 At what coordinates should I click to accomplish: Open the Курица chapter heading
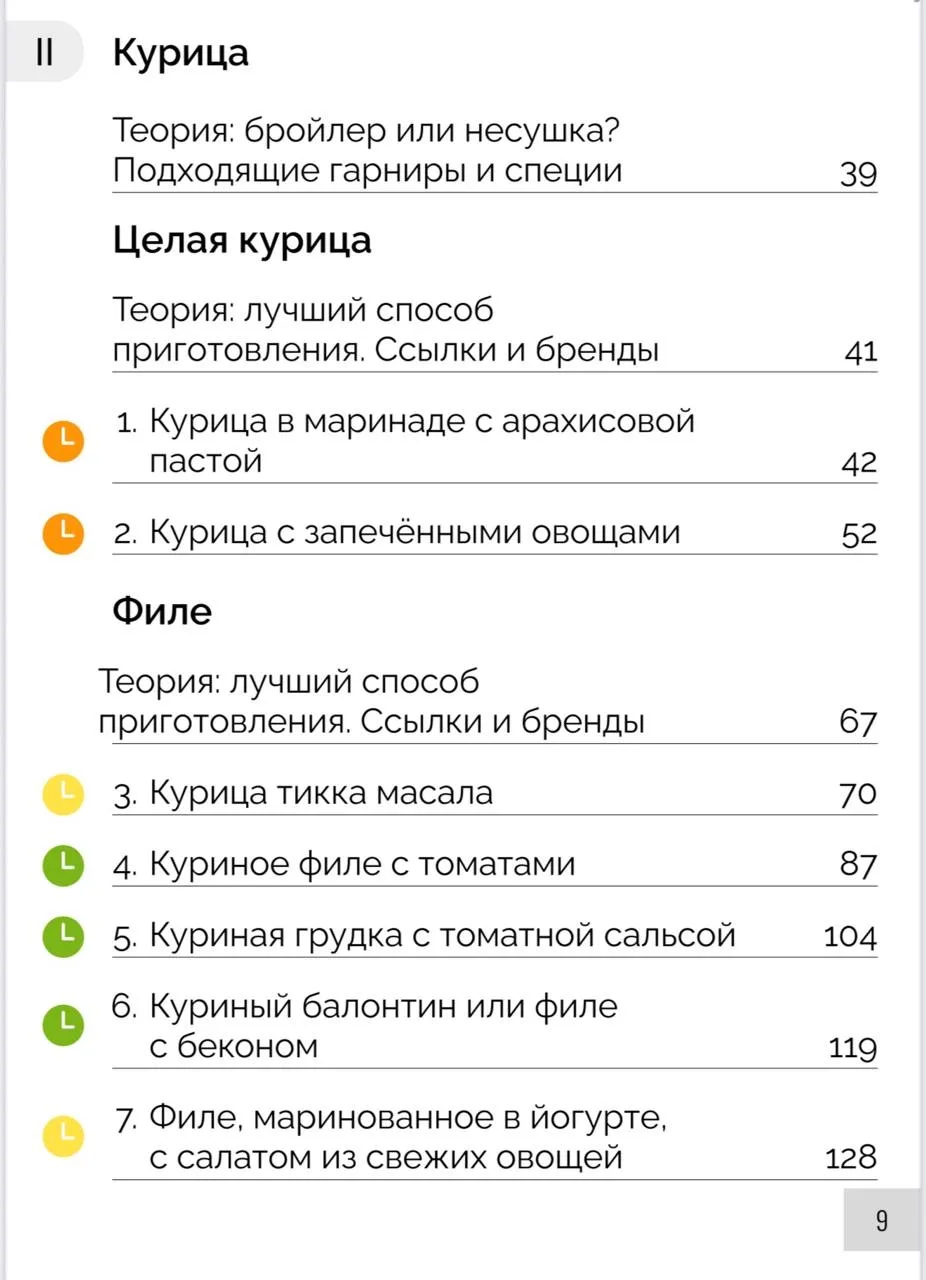[x=180, y=53]
